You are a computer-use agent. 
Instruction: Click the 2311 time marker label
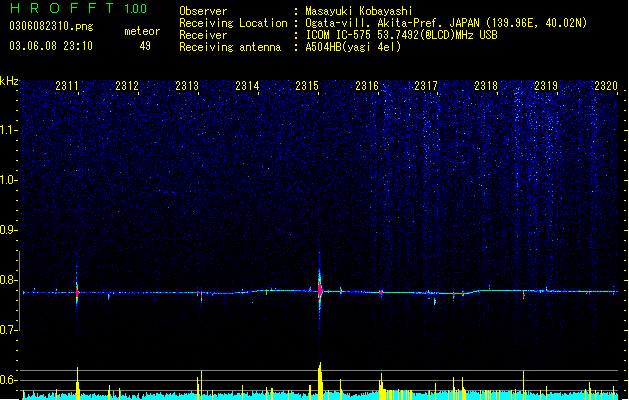click(x=67, y=86)
